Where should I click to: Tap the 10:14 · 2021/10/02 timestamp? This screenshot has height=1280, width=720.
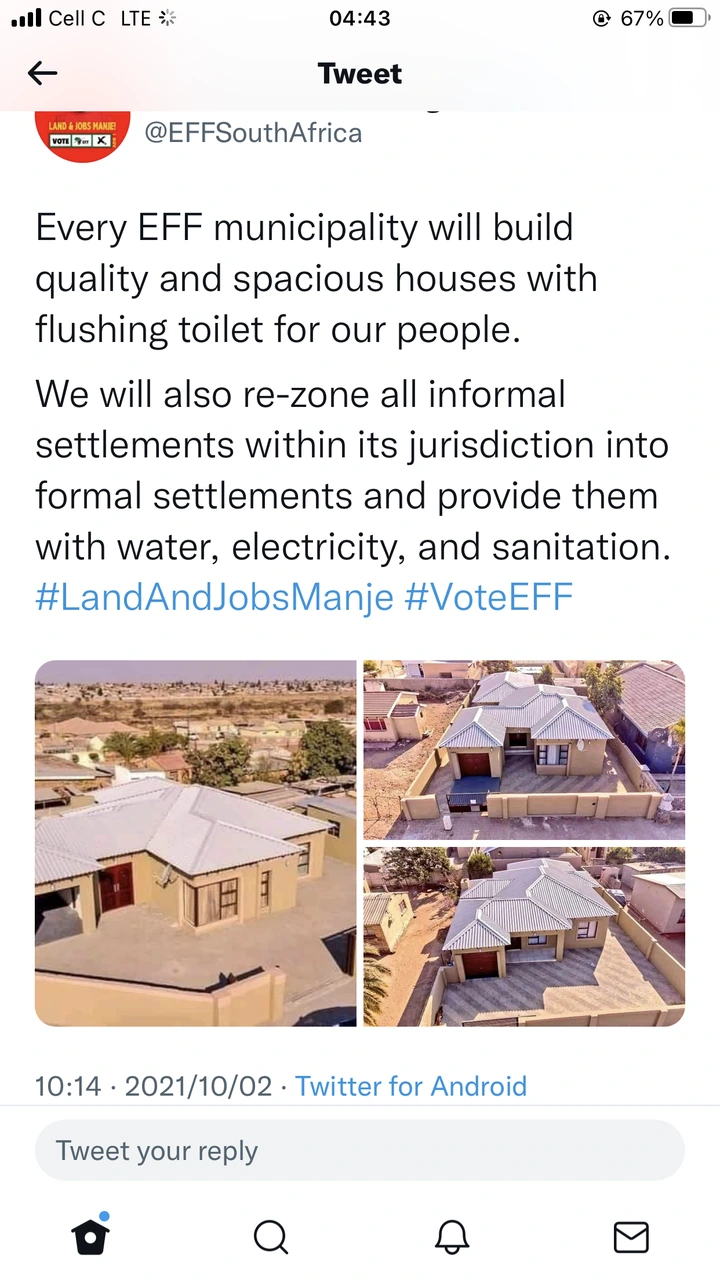tap(153, 1086)
